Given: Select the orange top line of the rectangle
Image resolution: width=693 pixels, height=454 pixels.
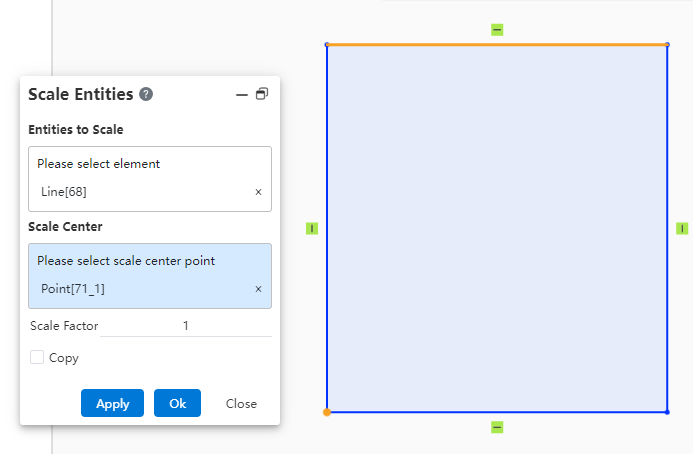Looking at the screenshot, I should click(497, 44).
